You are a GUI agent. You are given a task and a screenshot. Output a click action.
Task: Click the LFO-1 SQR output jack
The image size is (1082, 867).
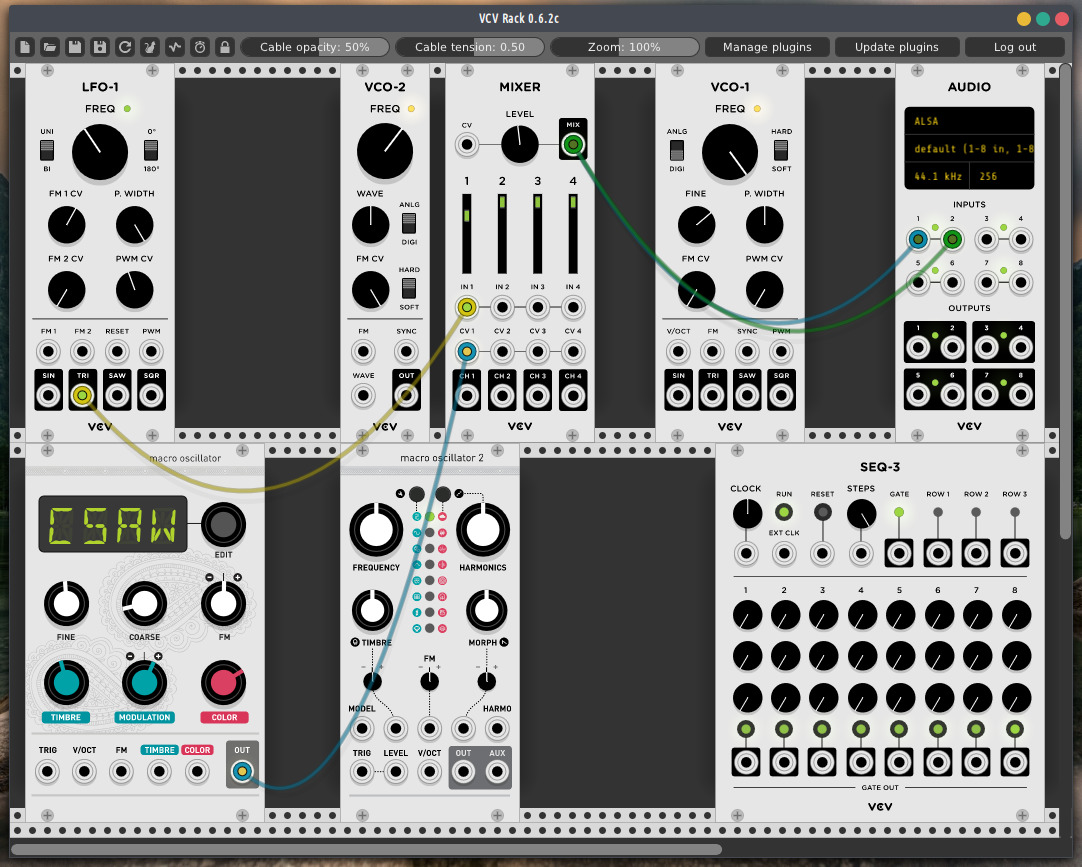click(x=152, y=396)
